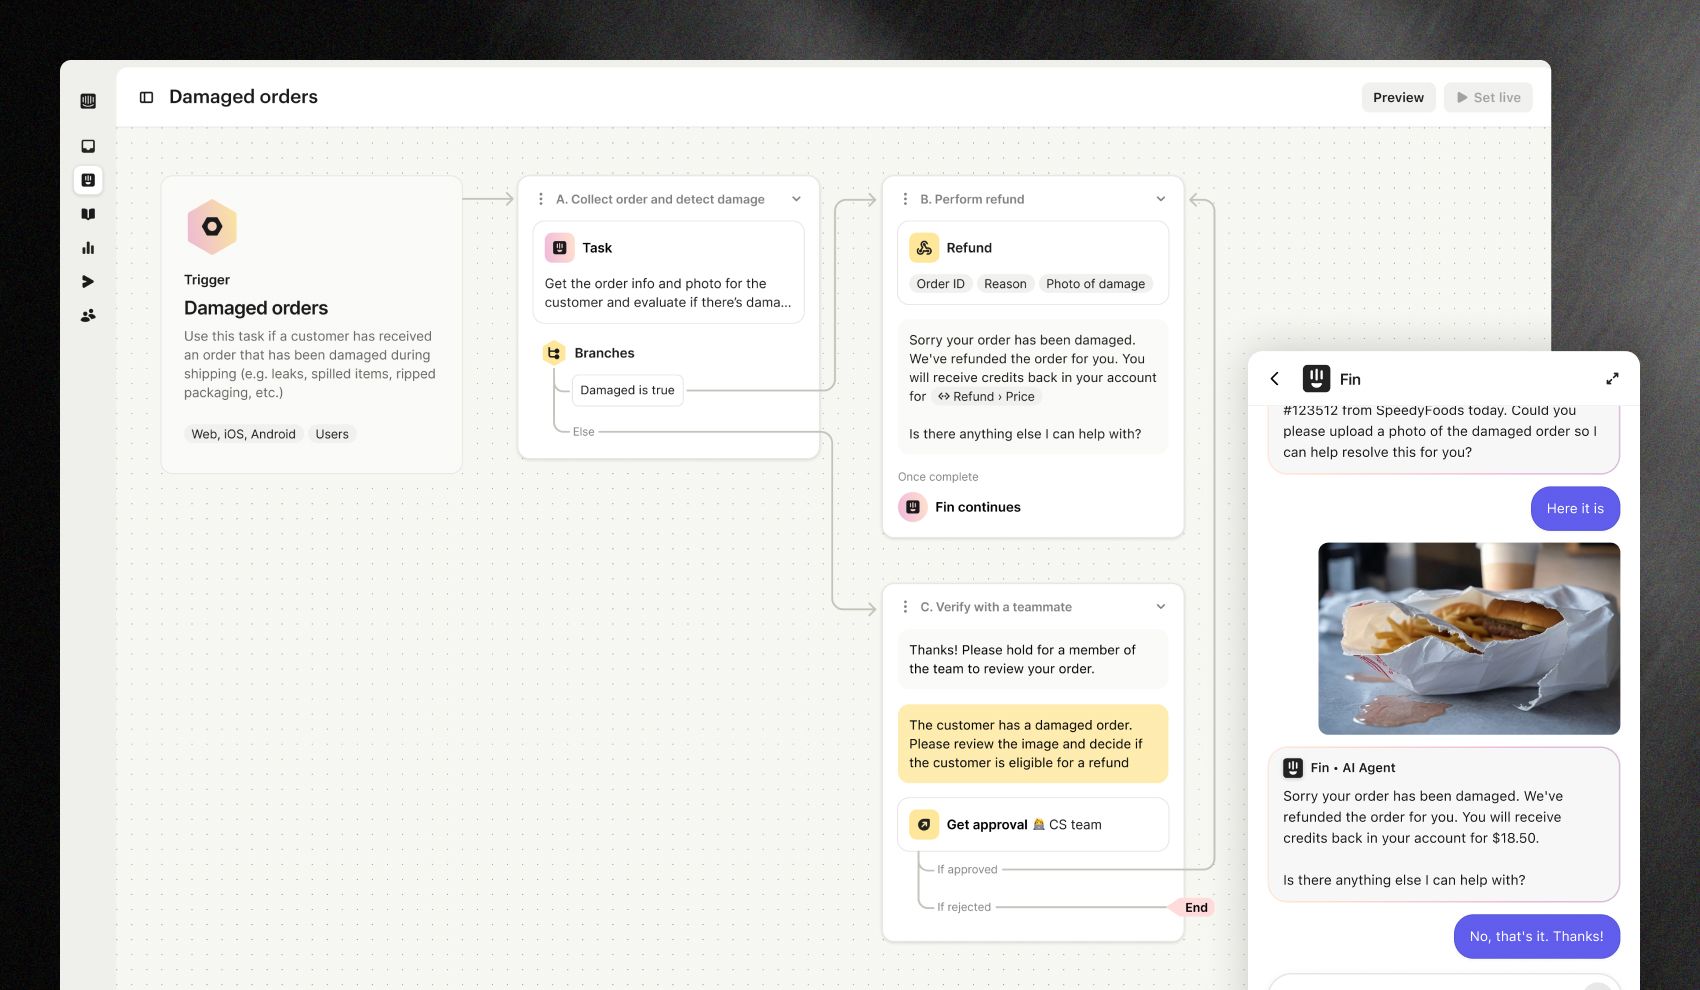Select the Fin AI agent sidebar icon
Screen dimensions: 1700x990
tap(88, 180)
